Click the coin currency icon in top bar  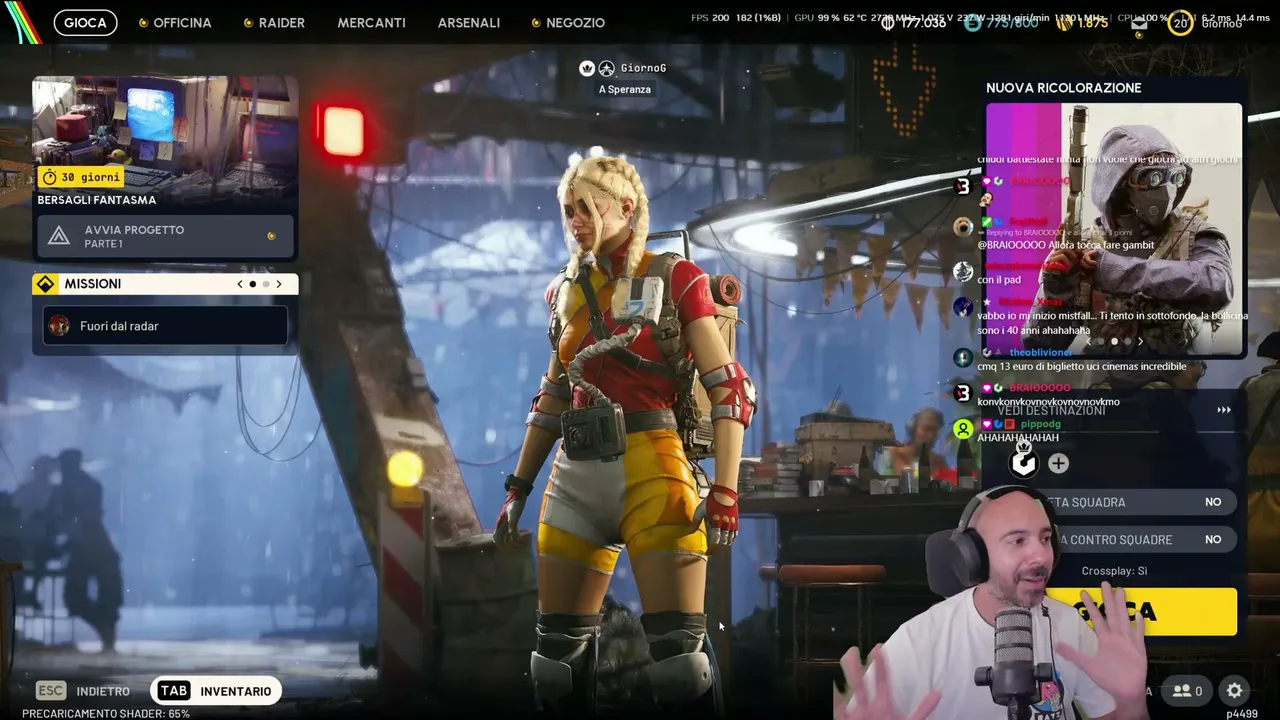pyautogui.click(x=888, y=23)
